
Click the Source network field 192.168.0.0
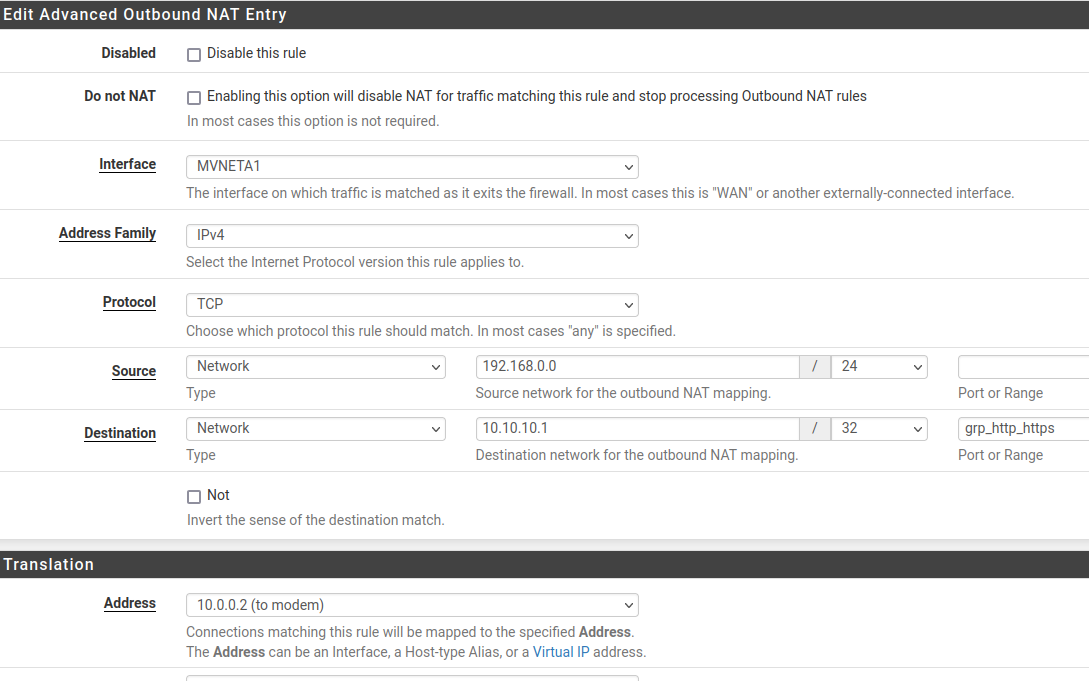click(637, 367)
